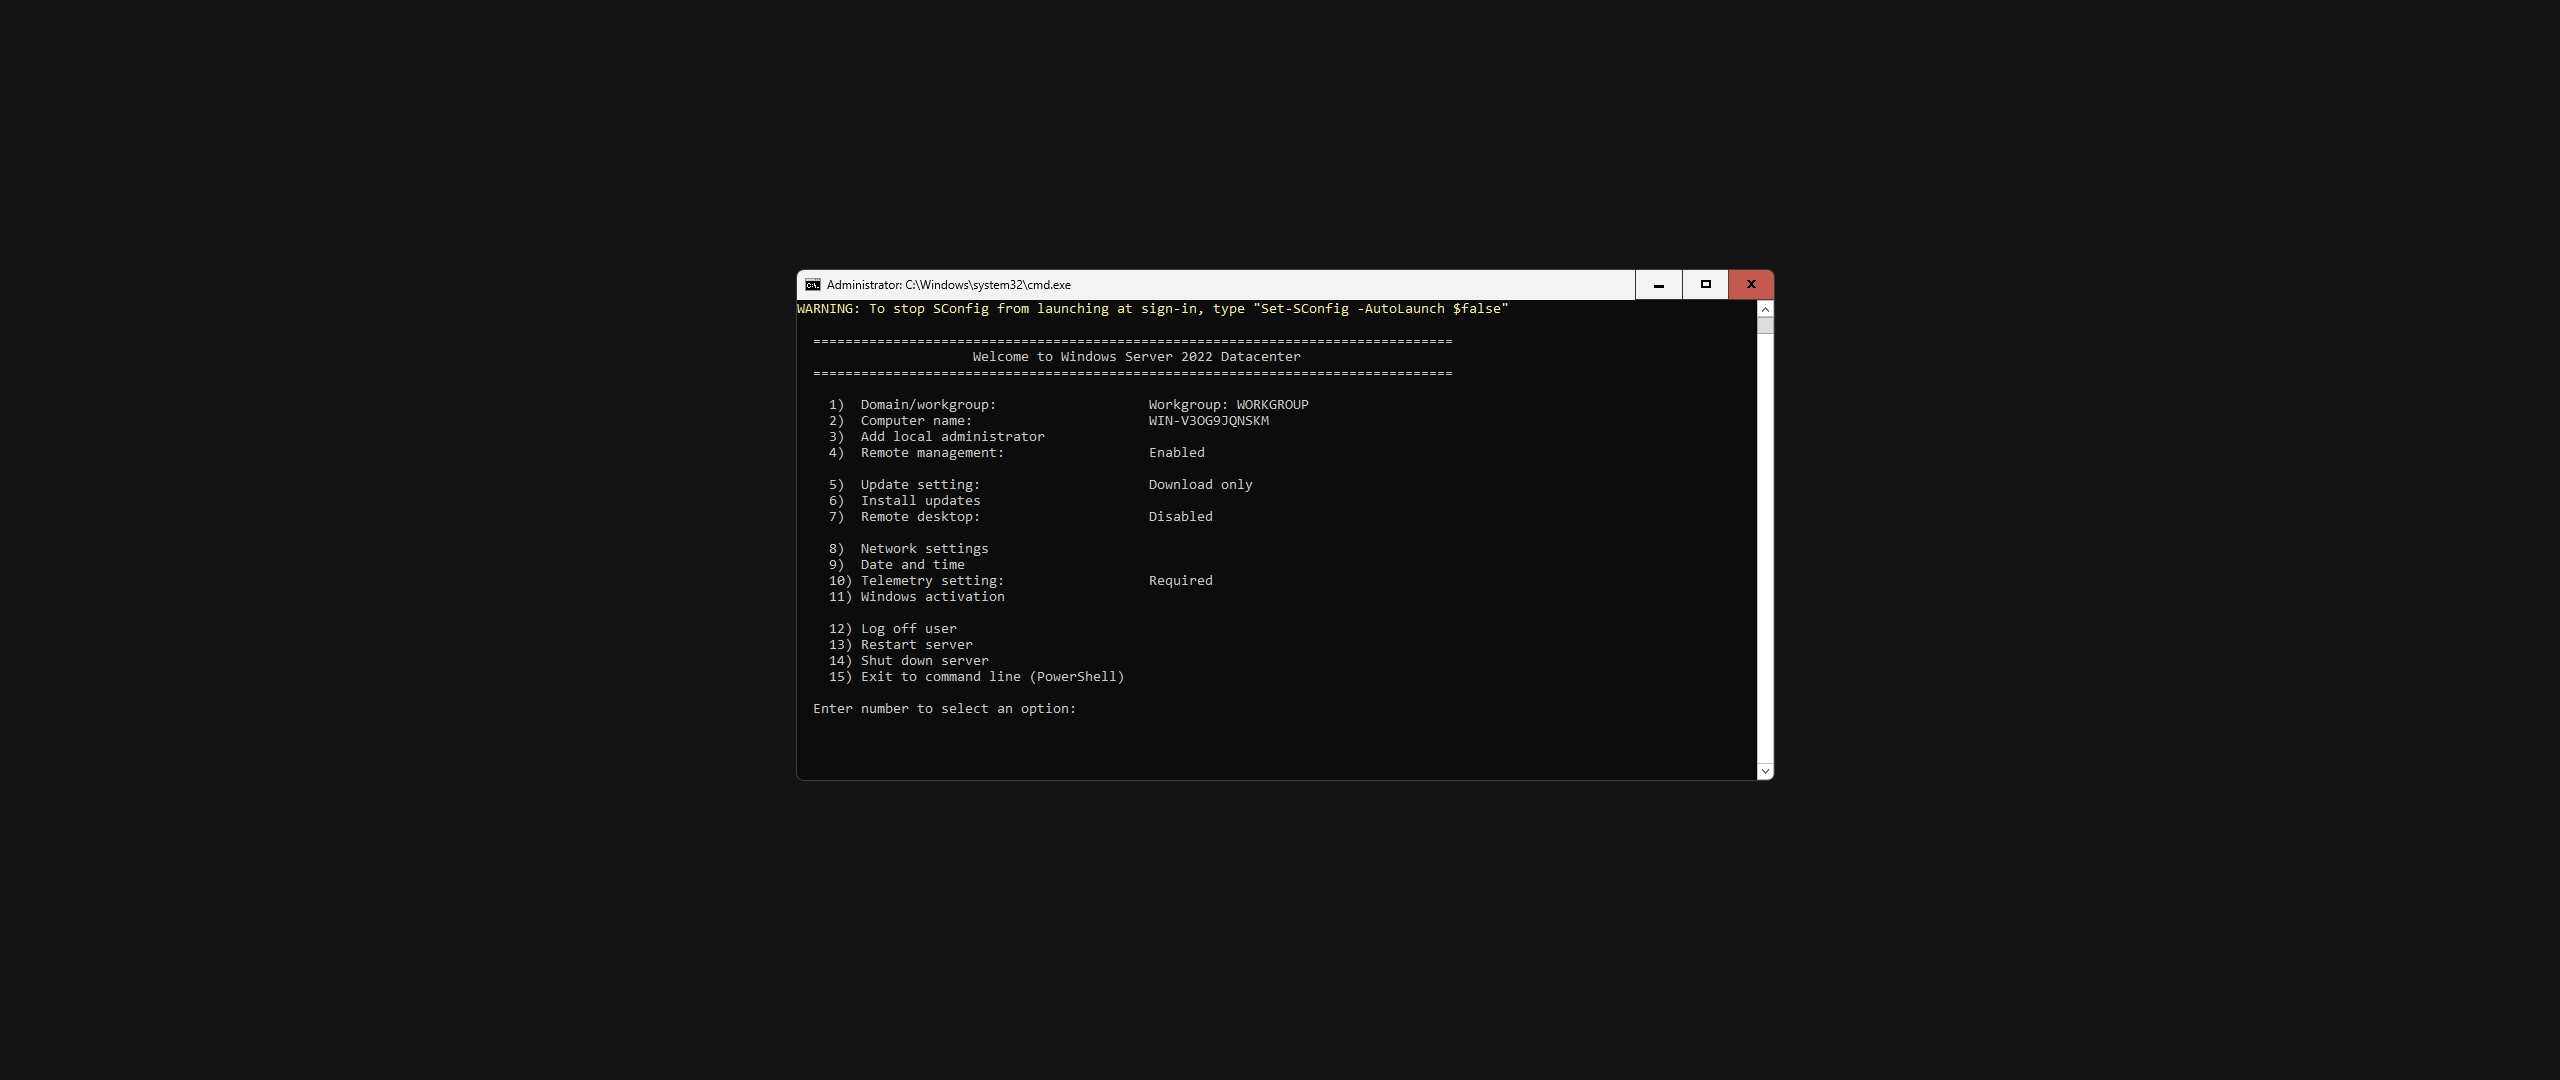Click the Domain/workgroup menu line
Image resolution: width=2560 pixels, height=1080 pixels.
point(927,405)
